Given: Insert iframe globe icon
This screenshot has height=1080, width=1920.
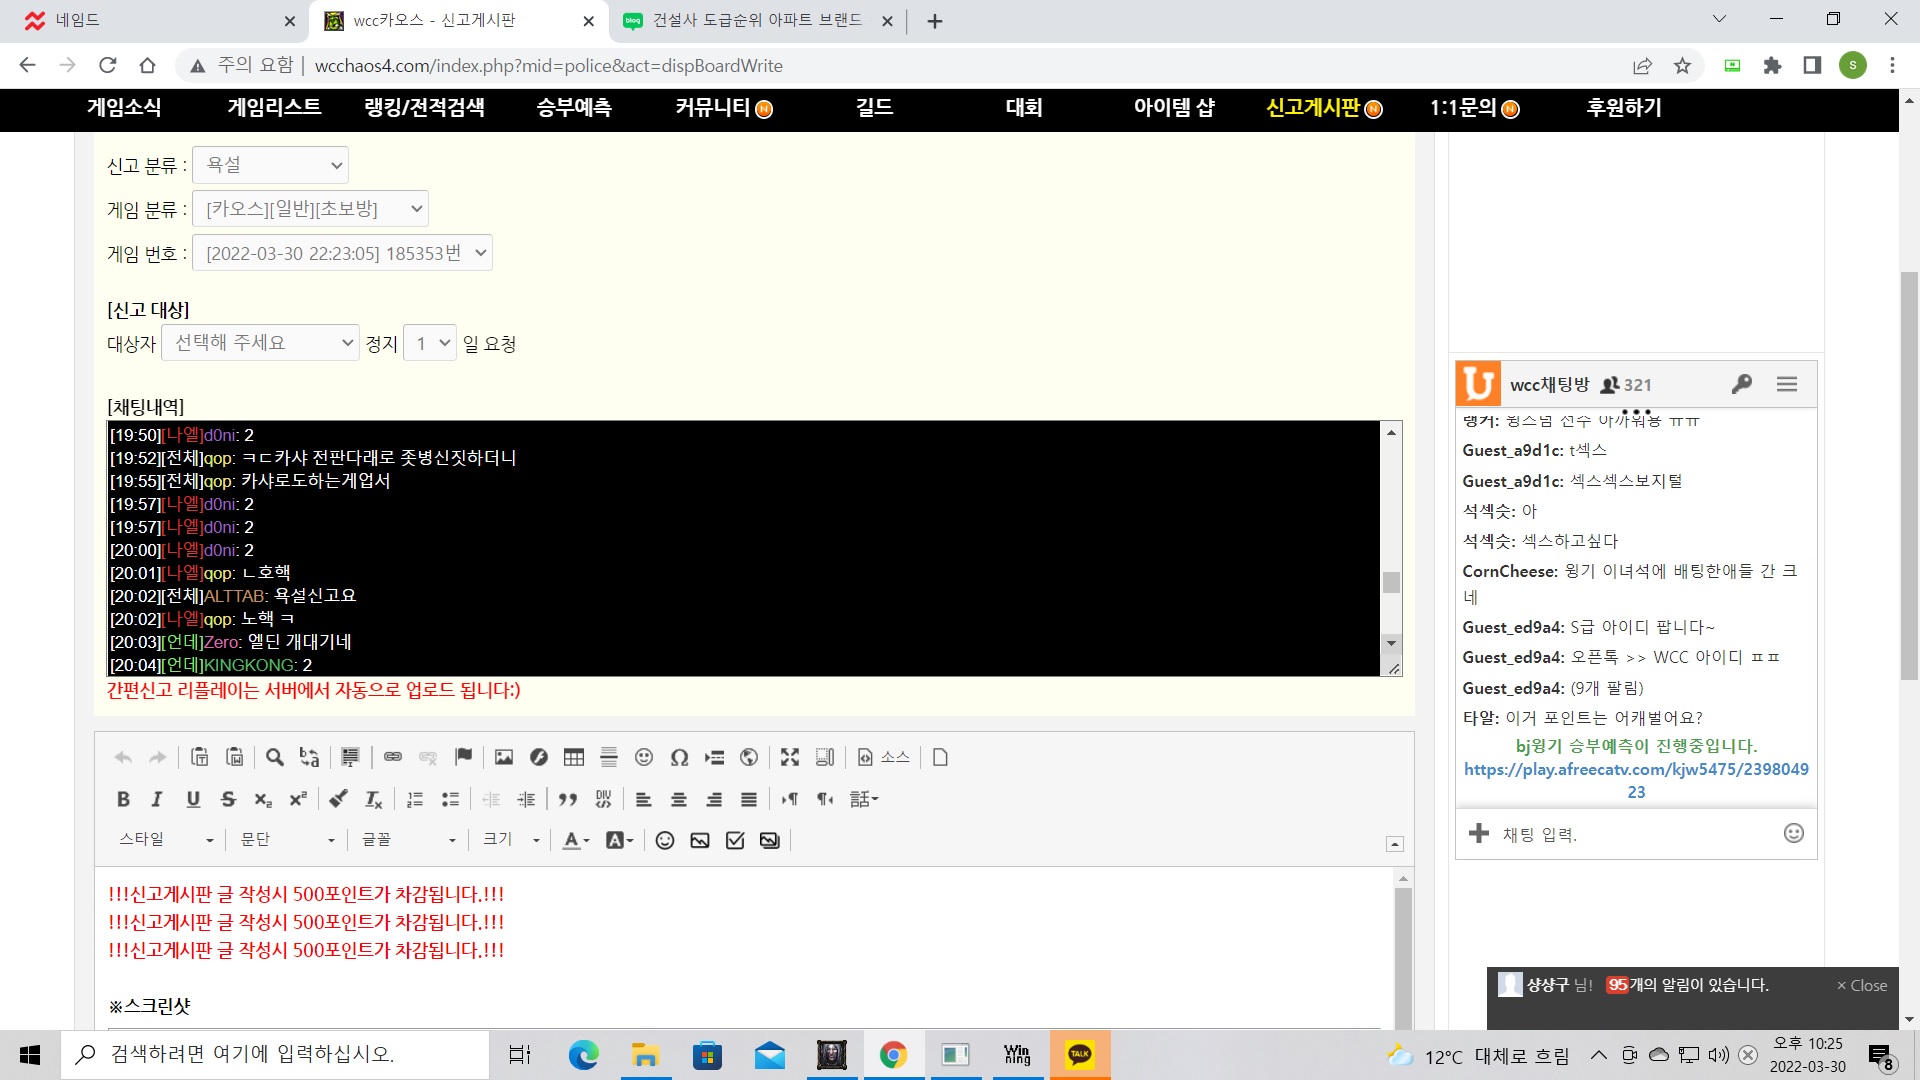Looking at the screenshot, I should click(749, 757).
